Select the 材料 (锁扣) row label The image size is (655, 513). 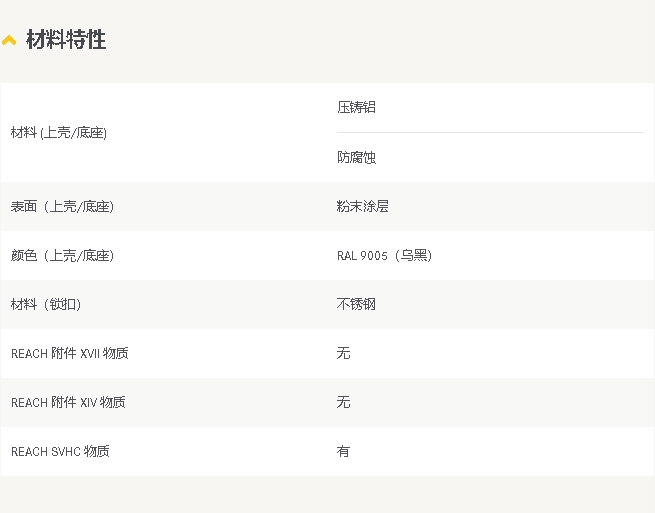tap(46, 304)
